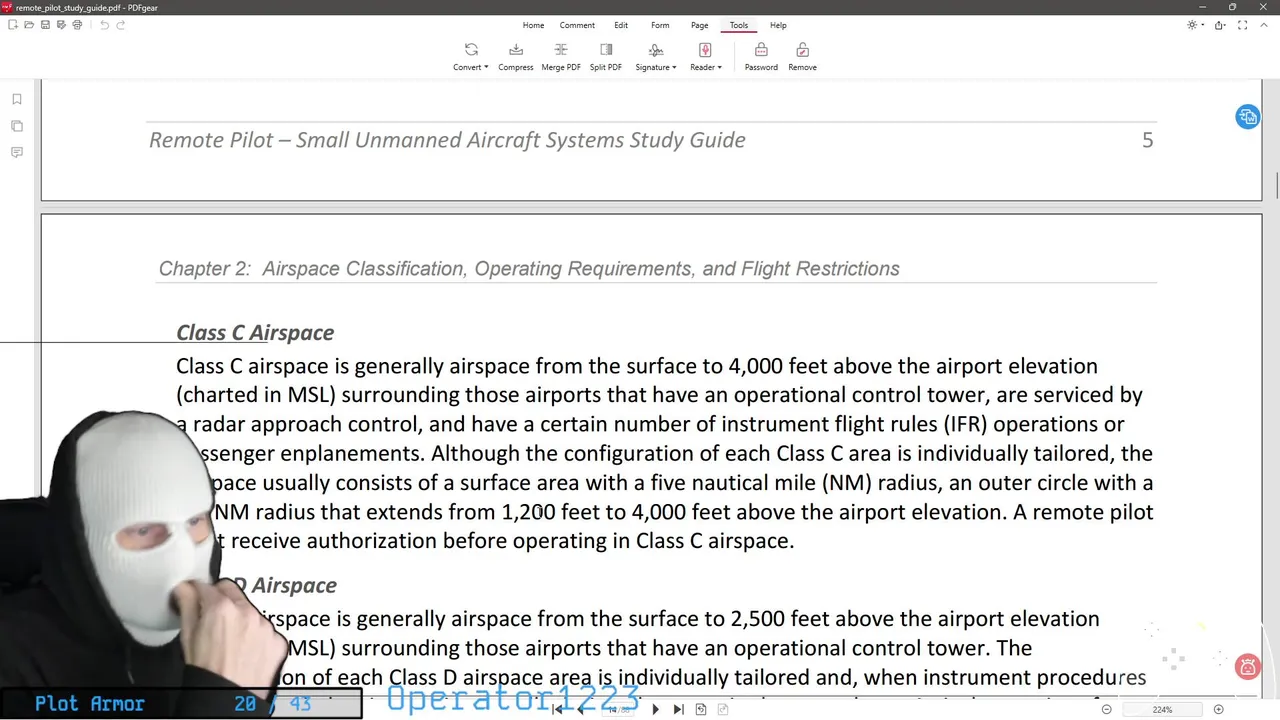Open the Signature dropdown
This screenshot has width=1280, height=720.
(x=656, y=57)
